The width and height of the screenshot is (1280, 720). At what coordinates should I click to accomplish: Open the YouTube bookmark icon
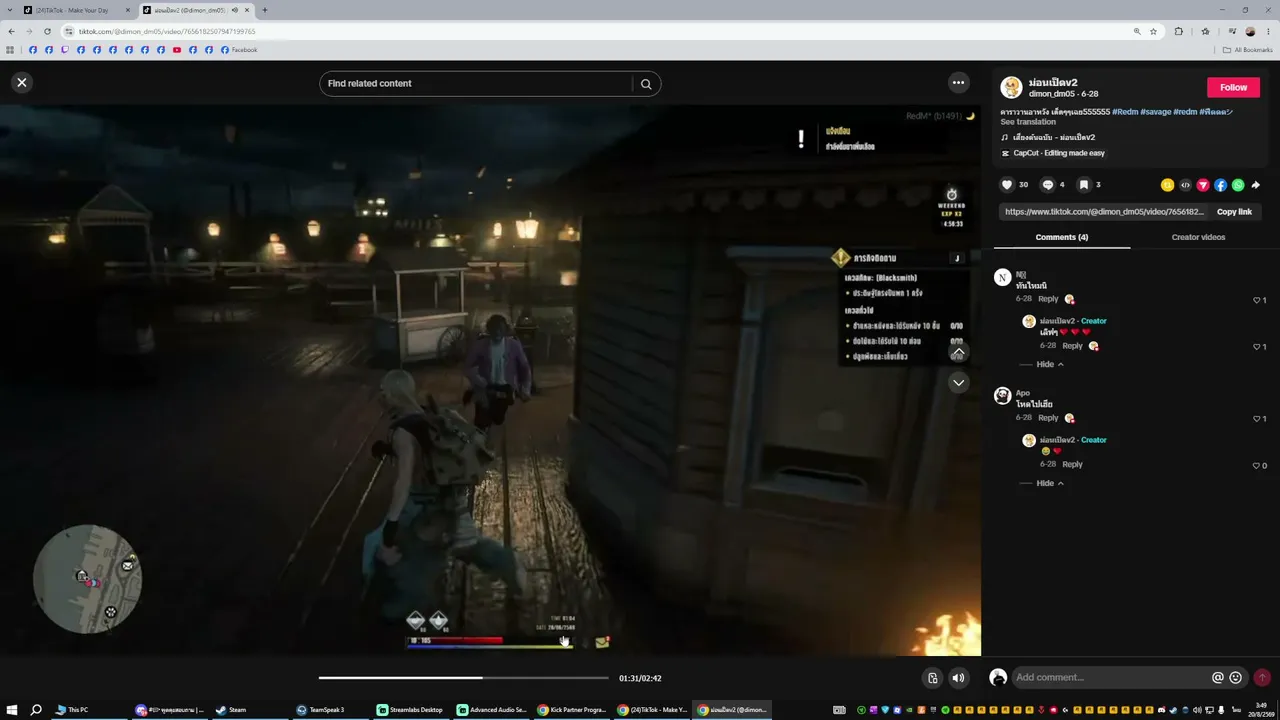[x=177, y=50]
